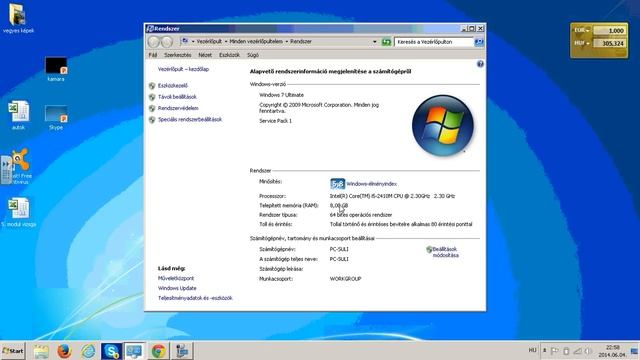This screenshot has height=360, width=640.
Task: Launch Firefox from the taskbar
Action: pos(64,351)
